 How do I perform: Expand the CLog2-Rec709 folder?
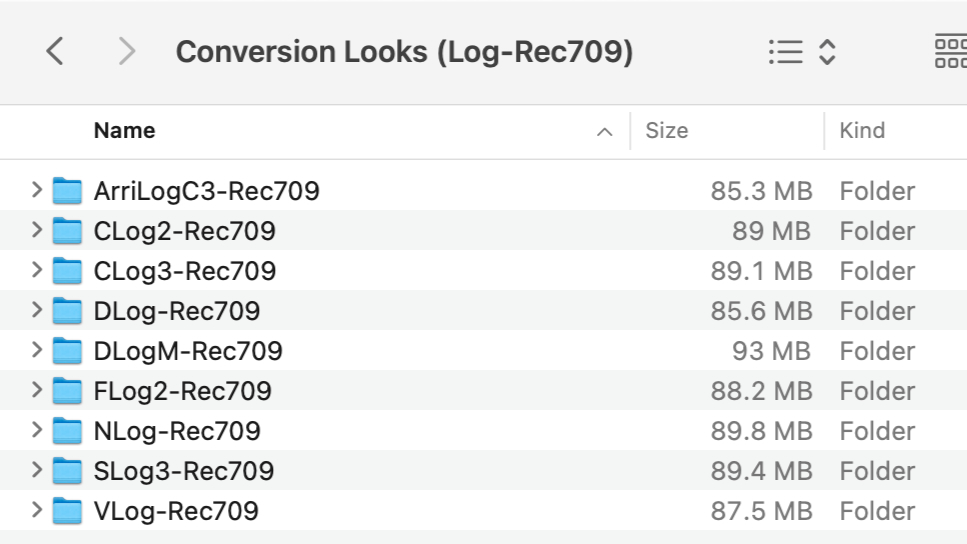[x=36, y=230]
